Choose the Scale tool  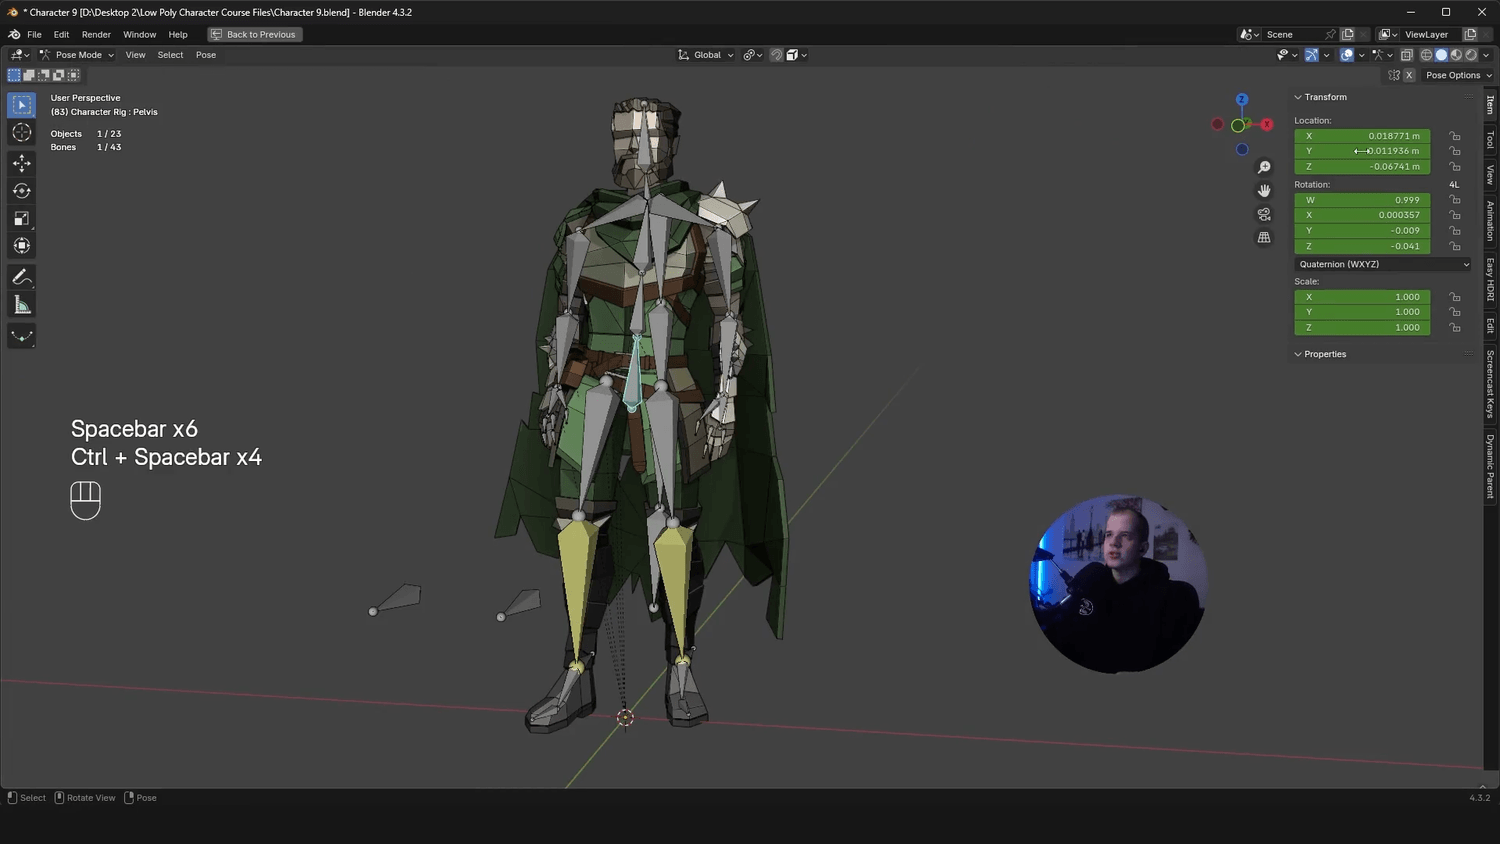coord(21,218)
